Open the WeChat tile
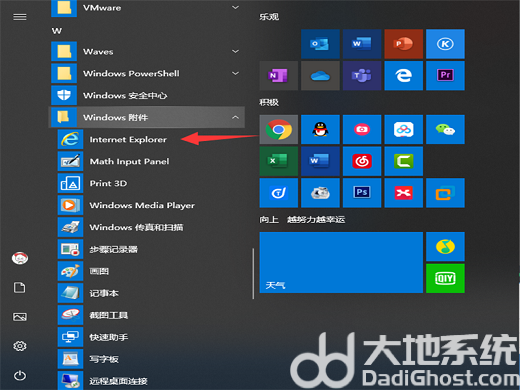 (x=445, y=129)
